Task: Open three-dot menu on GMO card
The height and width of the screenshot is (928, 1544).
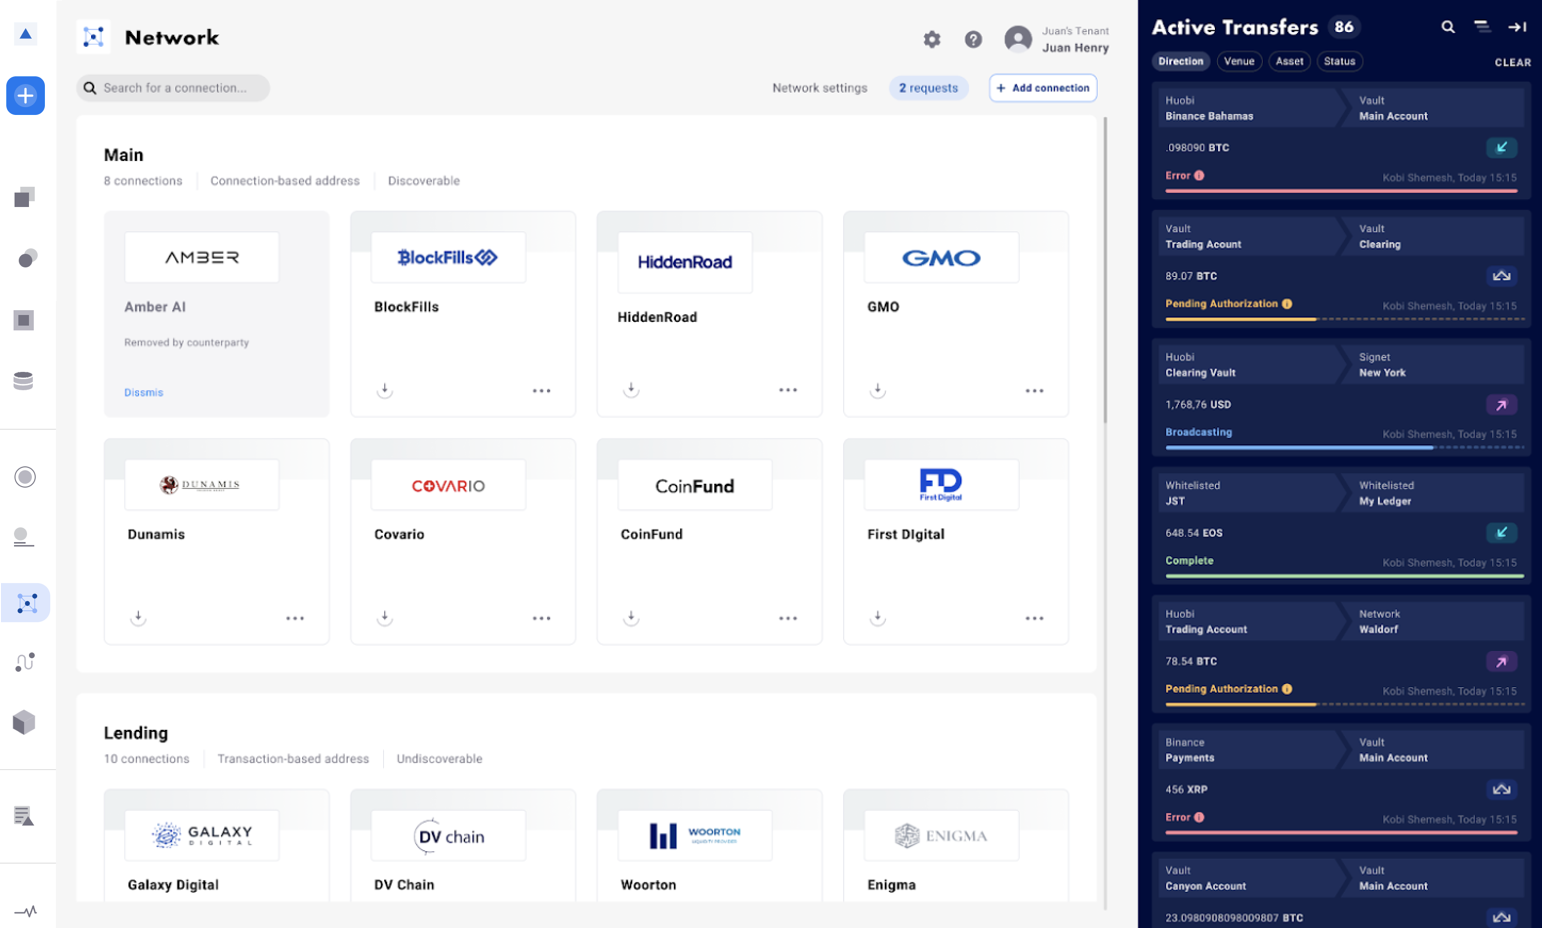Action: pyautogui.click(x=1035, y=391)
